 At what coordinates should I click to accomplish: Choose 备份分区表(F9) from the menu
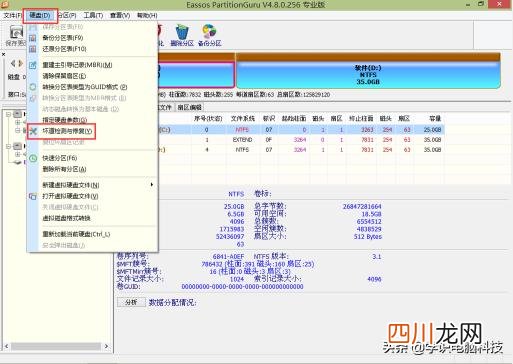[63, 38]
